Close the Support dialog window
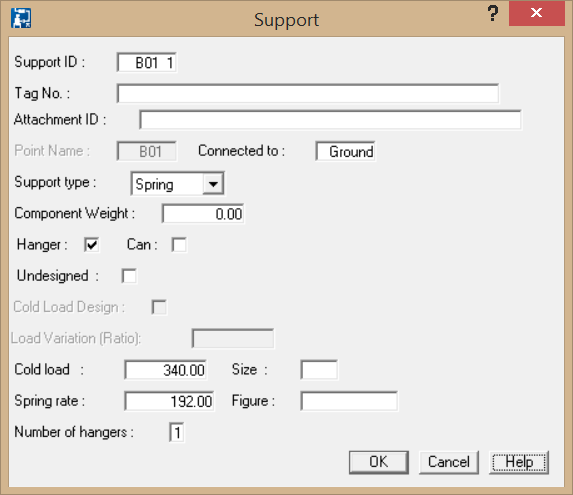The width and height of the screenshot is (573, 495). [x=536, y=13]
